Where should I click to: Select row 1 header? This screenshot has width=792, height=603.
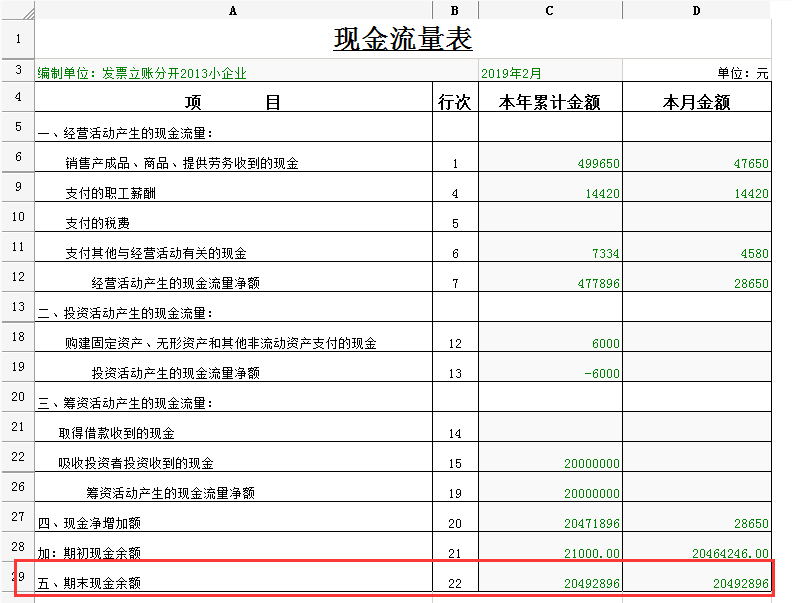click(17, 40)
